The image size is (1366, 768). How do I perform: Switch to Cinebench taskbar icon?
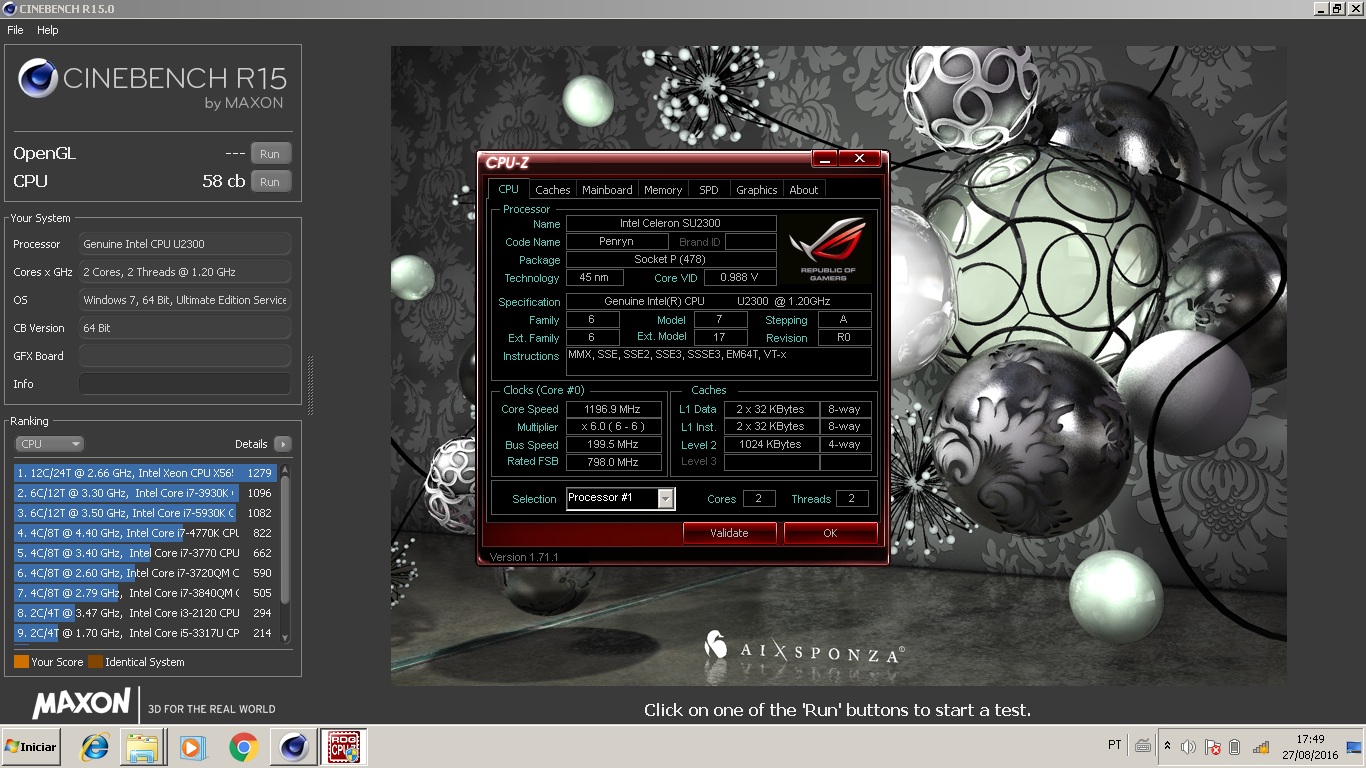(x=293, y=747)
